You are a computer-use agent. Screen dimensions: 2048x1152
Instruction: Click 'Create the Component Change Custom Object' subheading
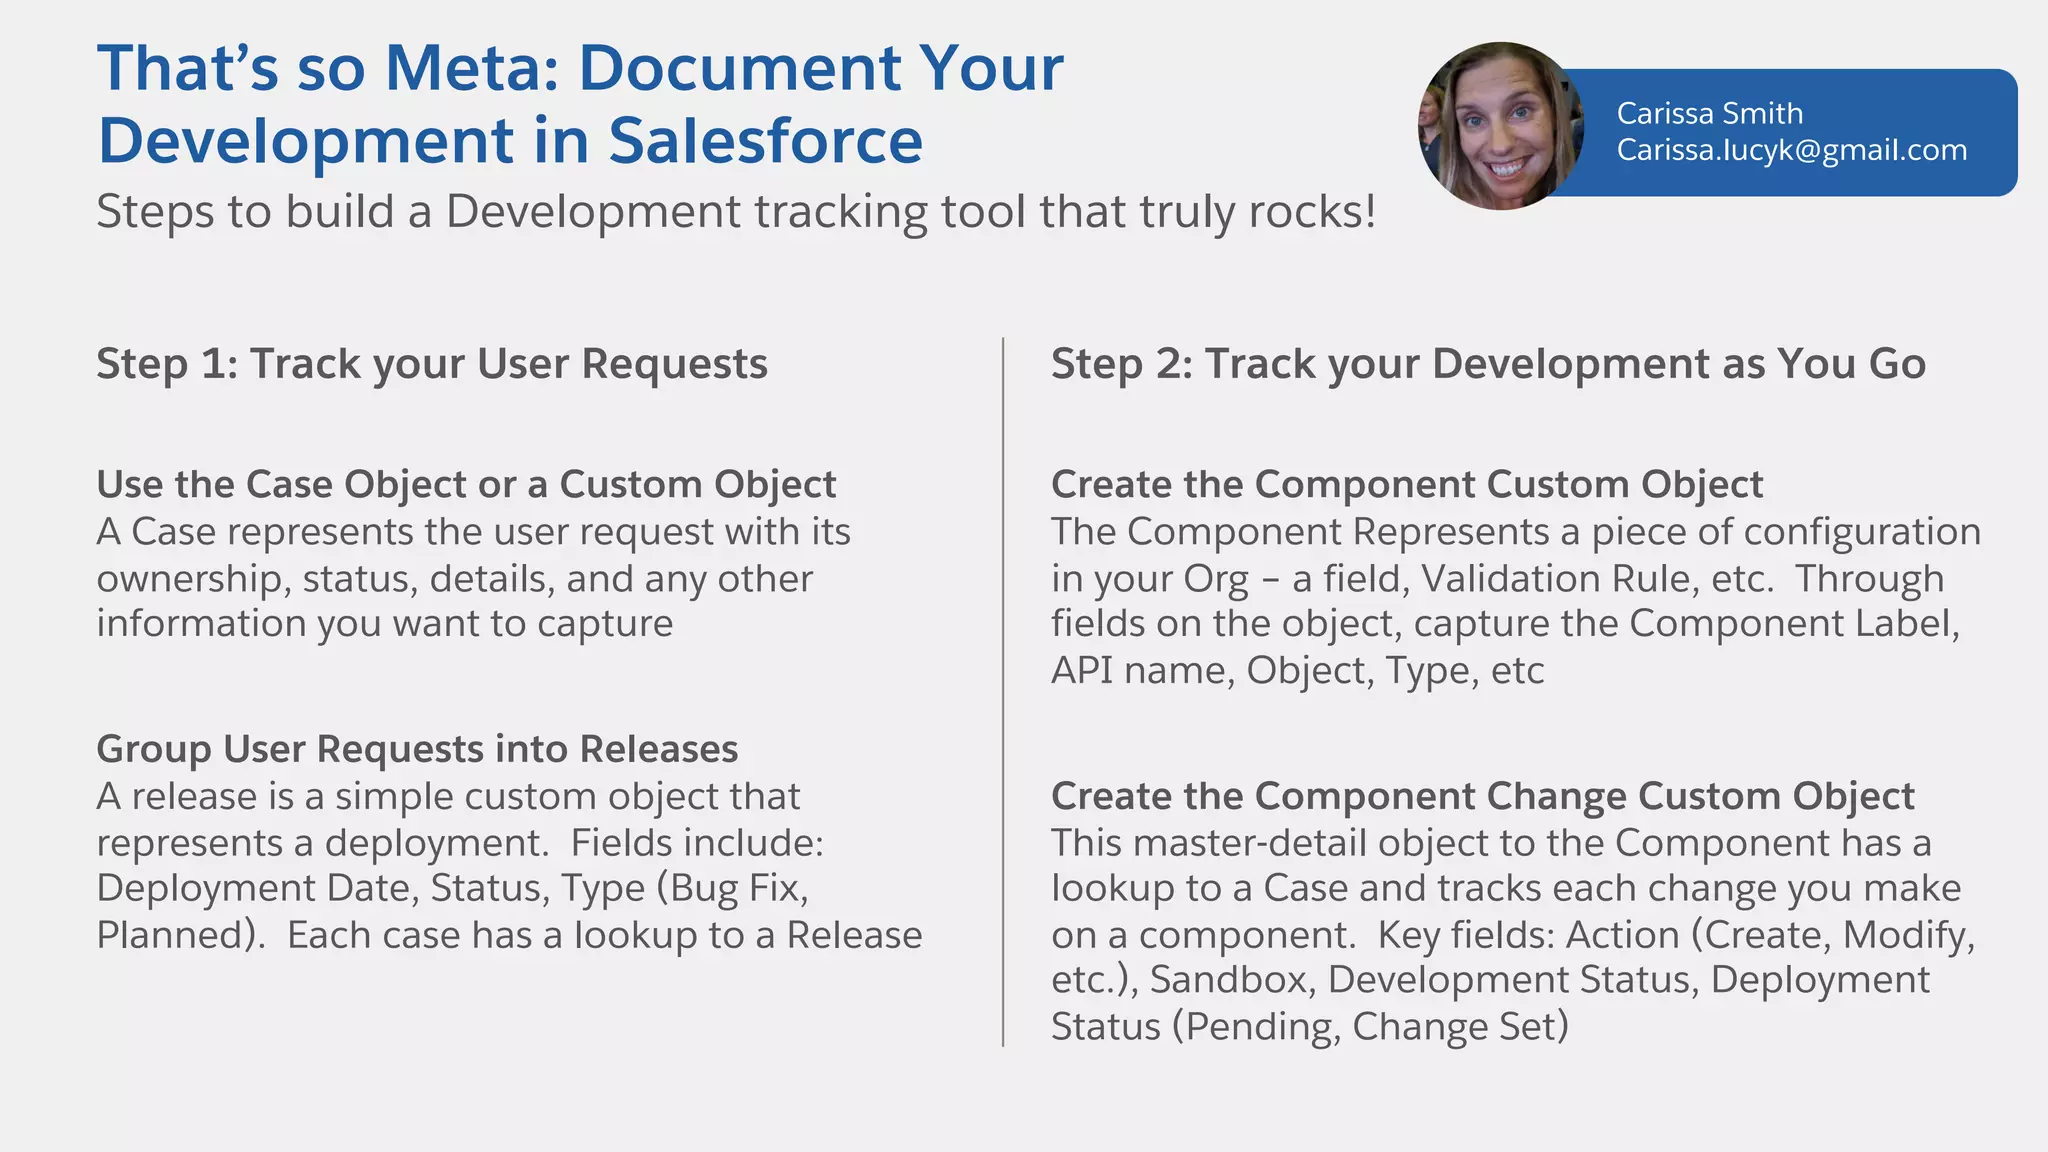click(x=1483, y=796)
